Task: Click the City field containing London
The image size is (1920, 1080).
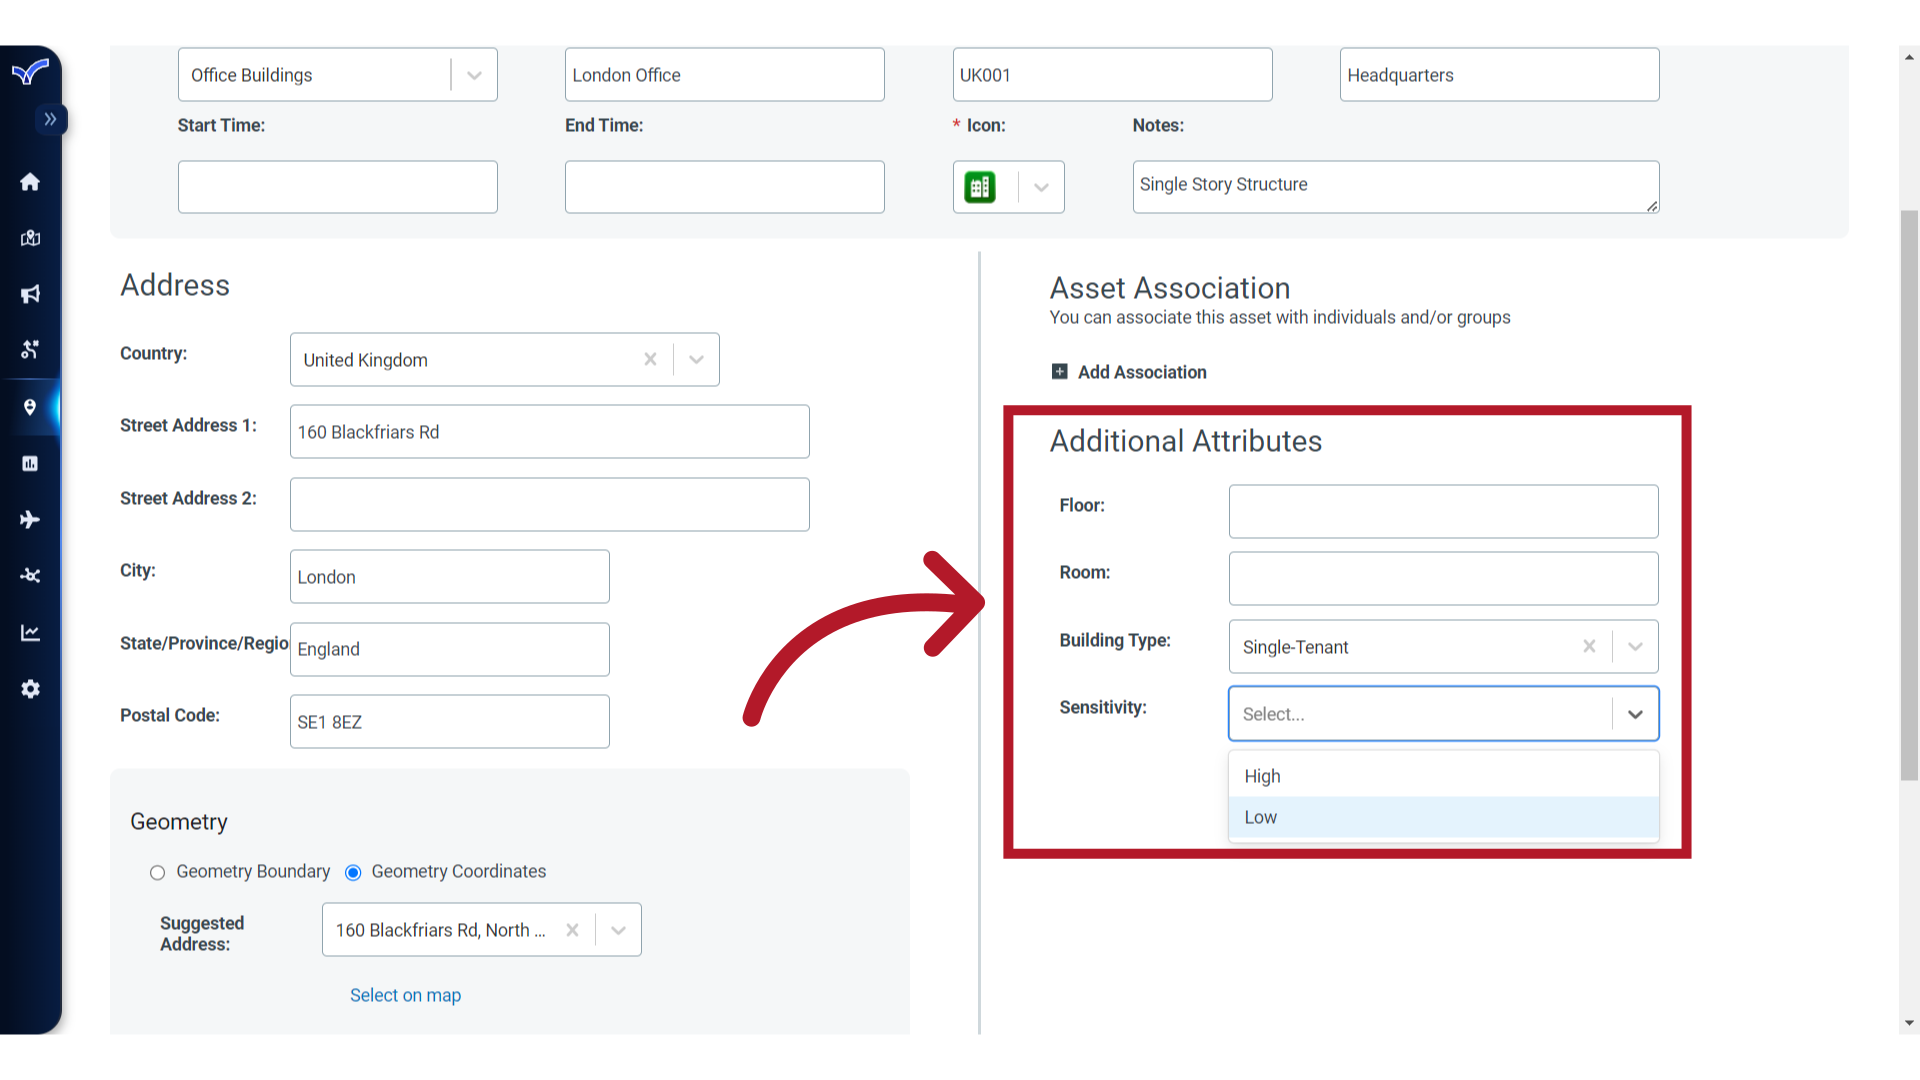Action: coord(449,577)
